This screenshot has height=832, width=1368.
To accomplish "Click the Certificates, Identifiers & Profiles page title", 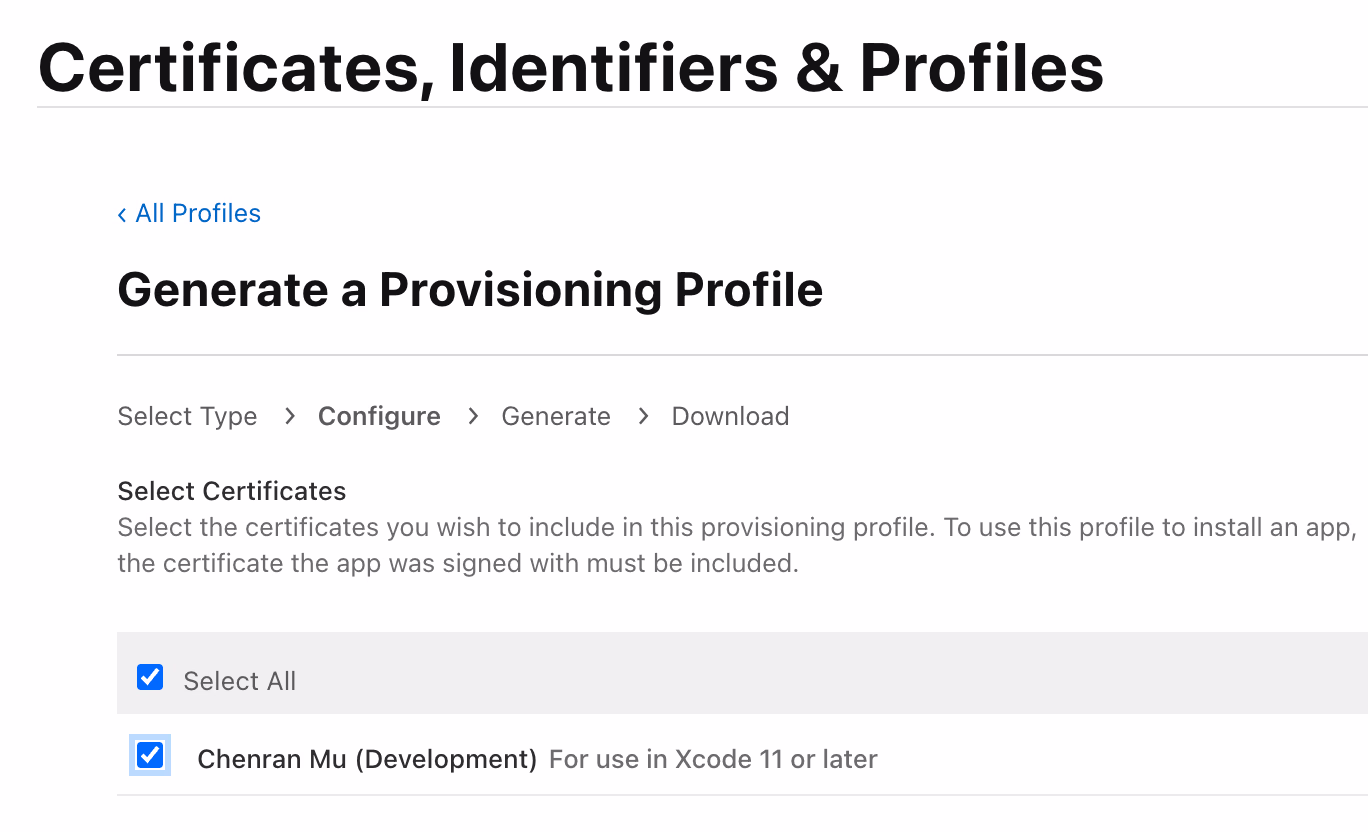I will (x=570, y=68).
